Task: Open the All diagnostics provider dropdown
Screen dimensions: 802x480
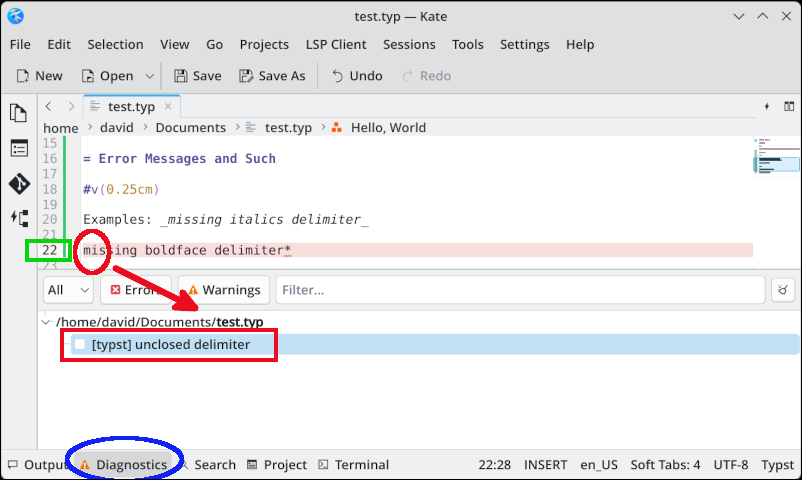Action: coord(68,290)
